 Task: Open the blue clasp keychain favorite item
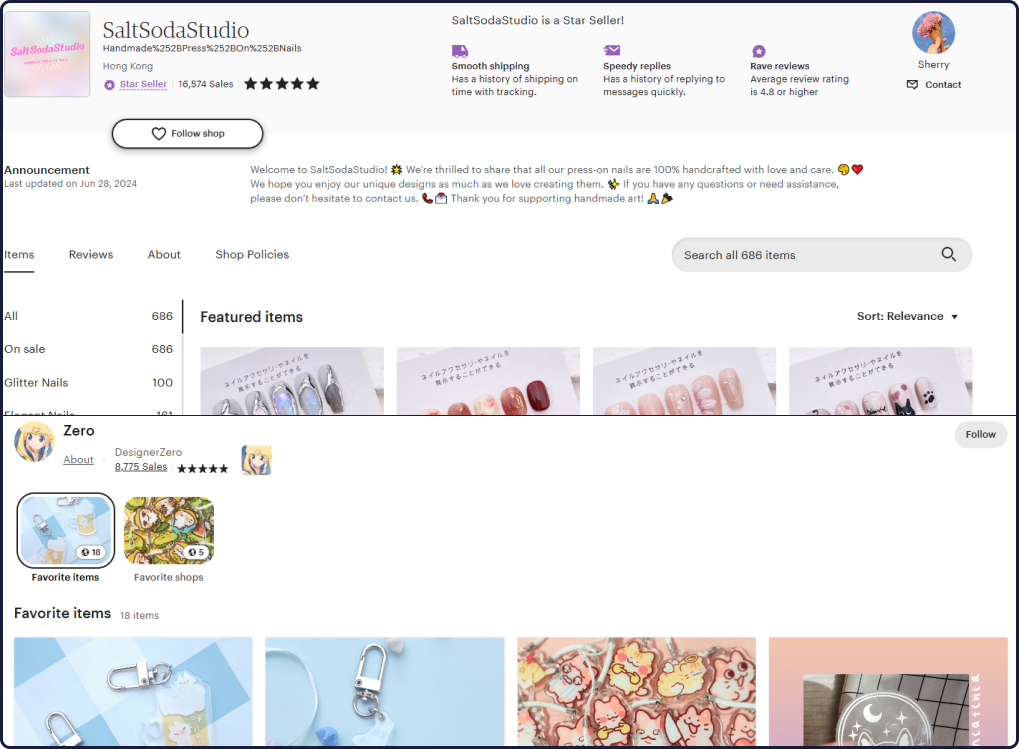point(385,691)
